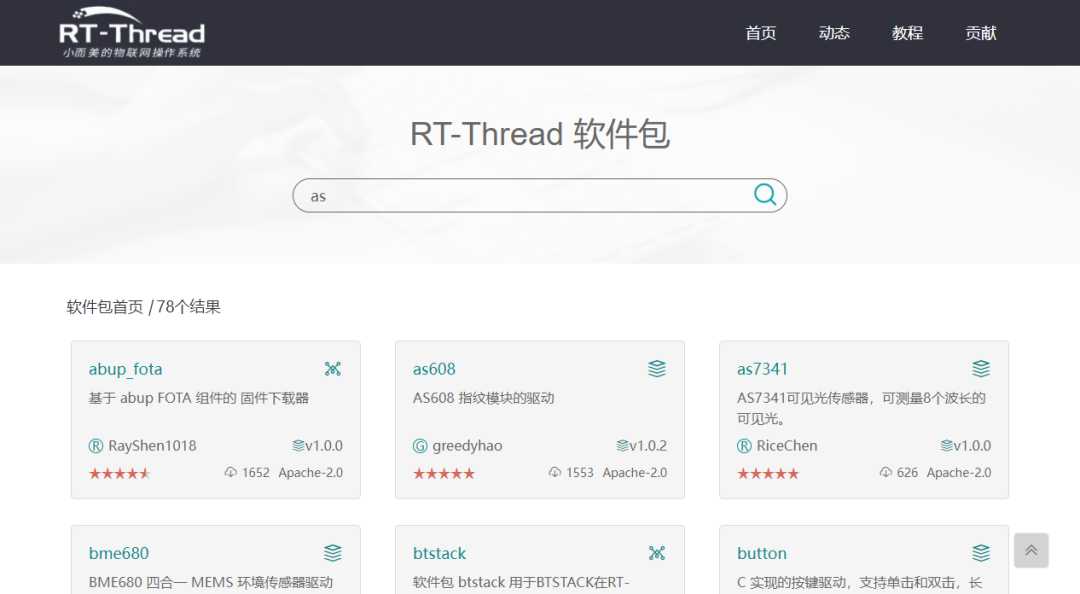Click the layers icon on the button card
This screenshot has height=594, width=1080.
coord(981,552)
